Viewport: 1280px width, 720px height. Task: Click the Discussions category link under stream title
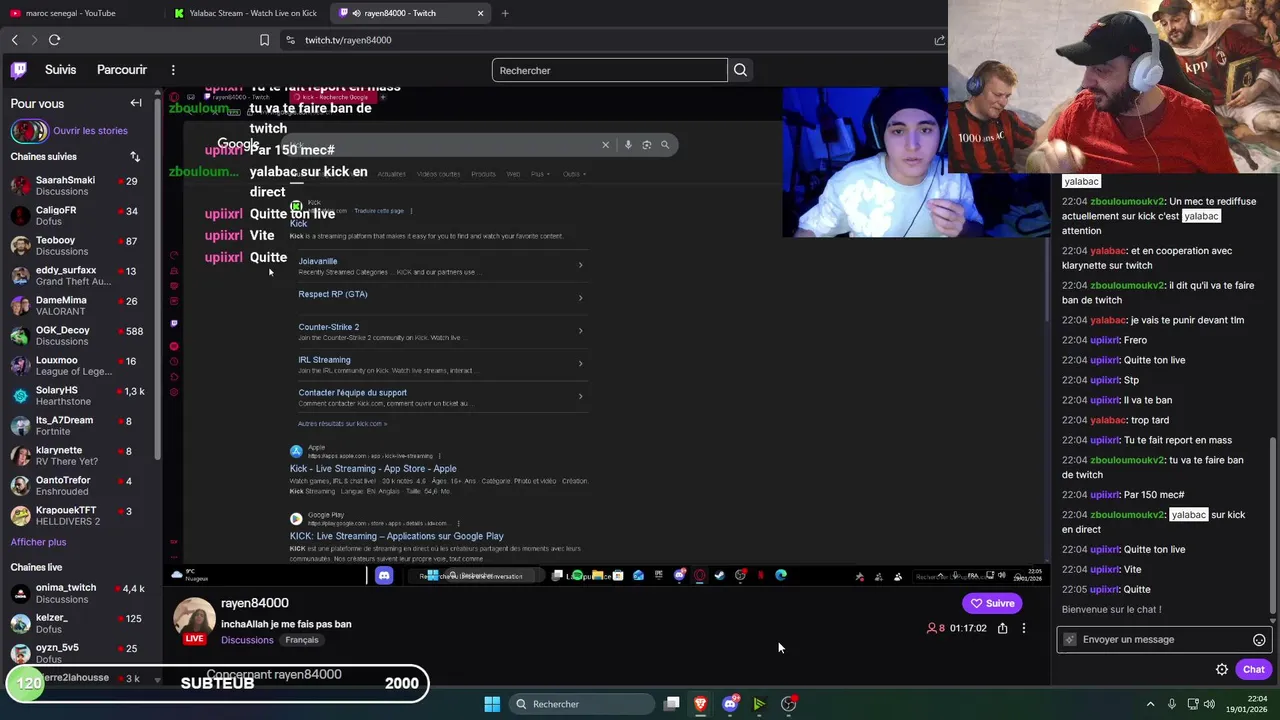click(247, 640)
